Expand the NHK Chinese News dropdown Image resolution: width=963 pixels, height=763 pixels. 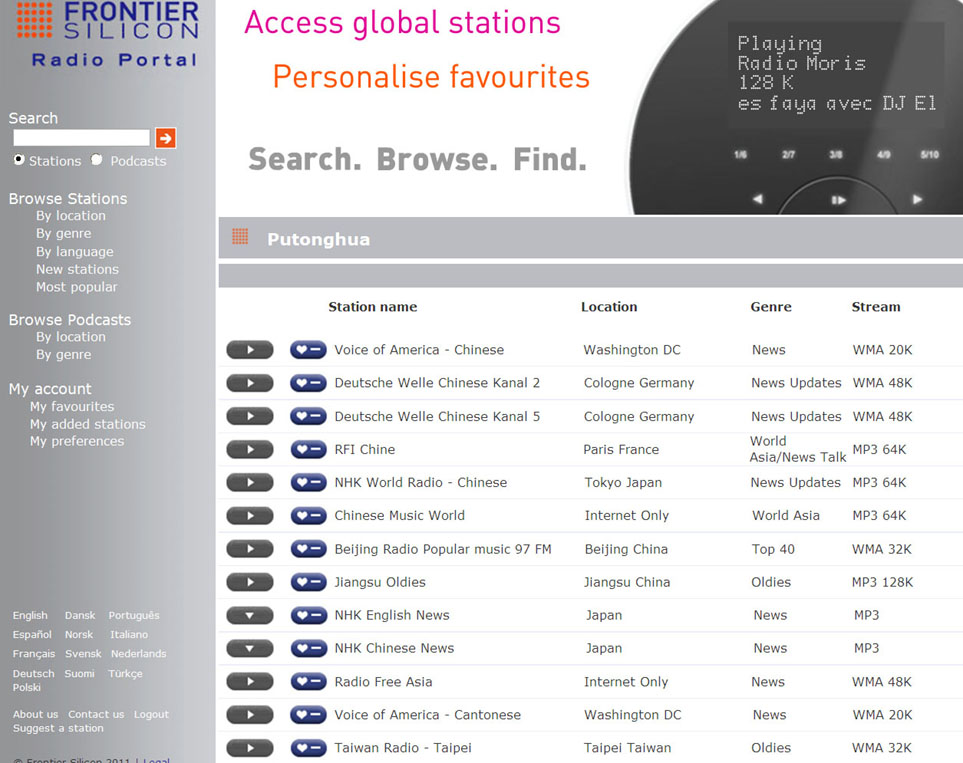(x=249, y=649)
